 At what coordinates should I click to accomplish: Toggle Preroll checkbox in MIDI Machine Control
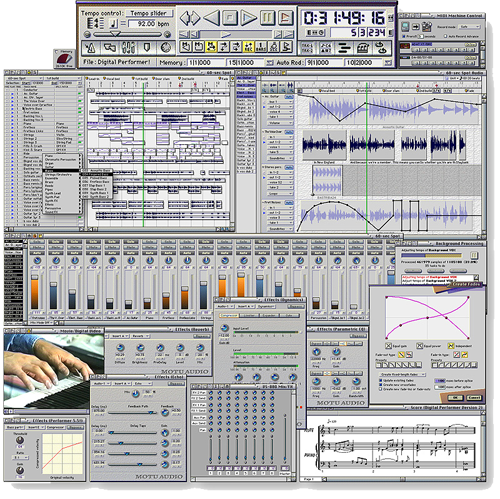404,36
